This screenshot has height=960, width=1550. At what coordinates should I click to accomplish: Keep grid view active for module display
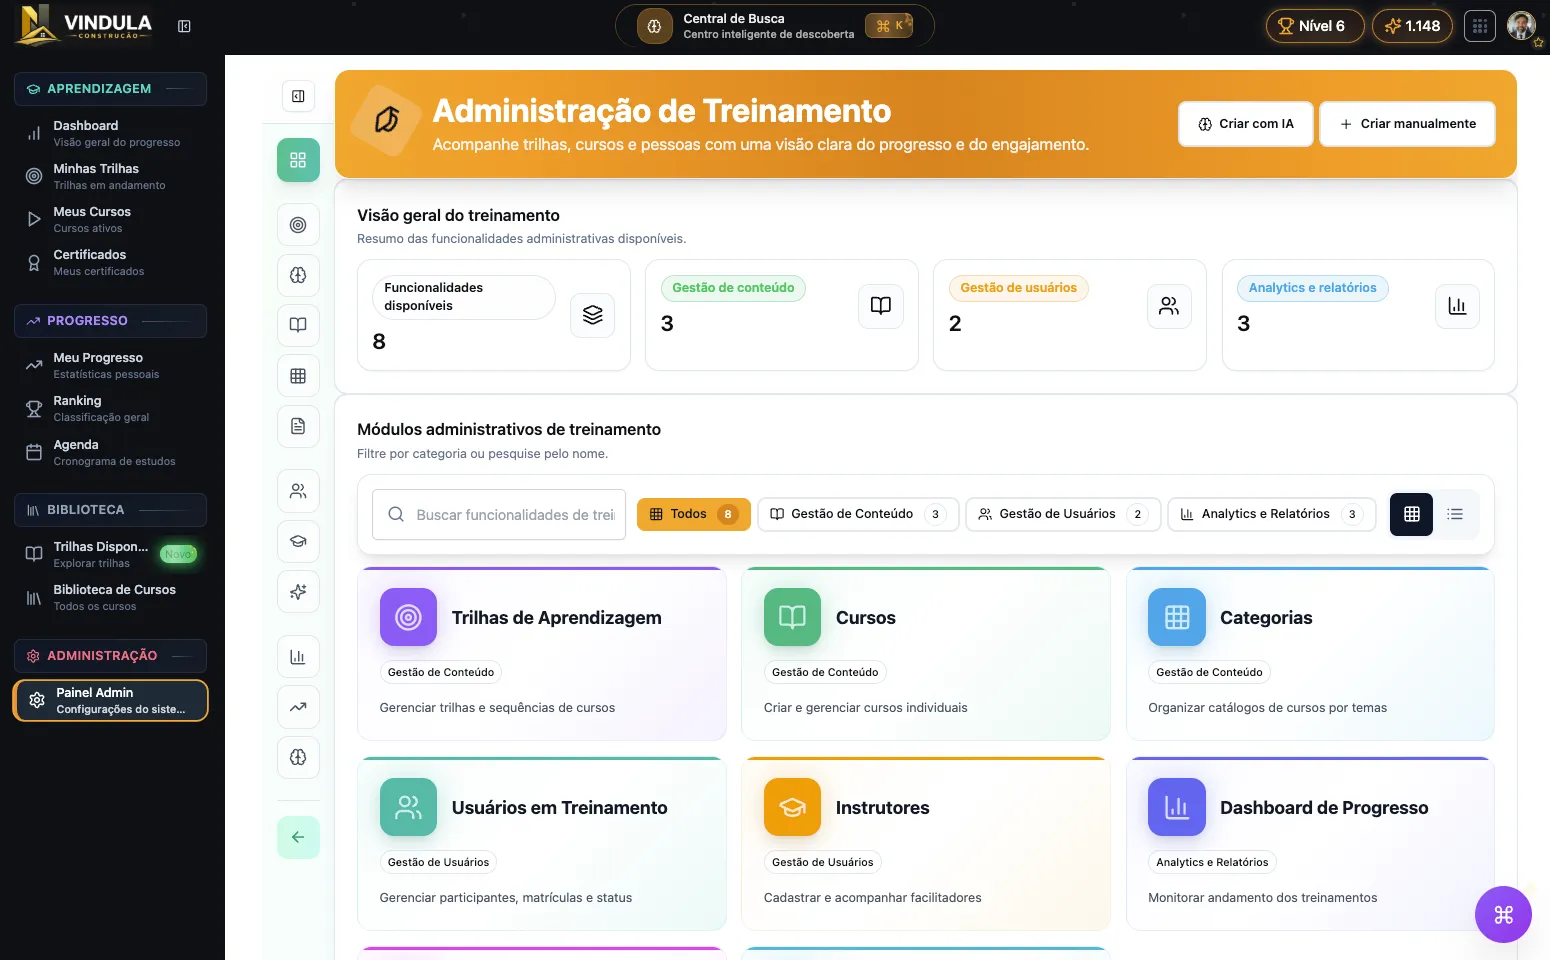click(1410, 514)
